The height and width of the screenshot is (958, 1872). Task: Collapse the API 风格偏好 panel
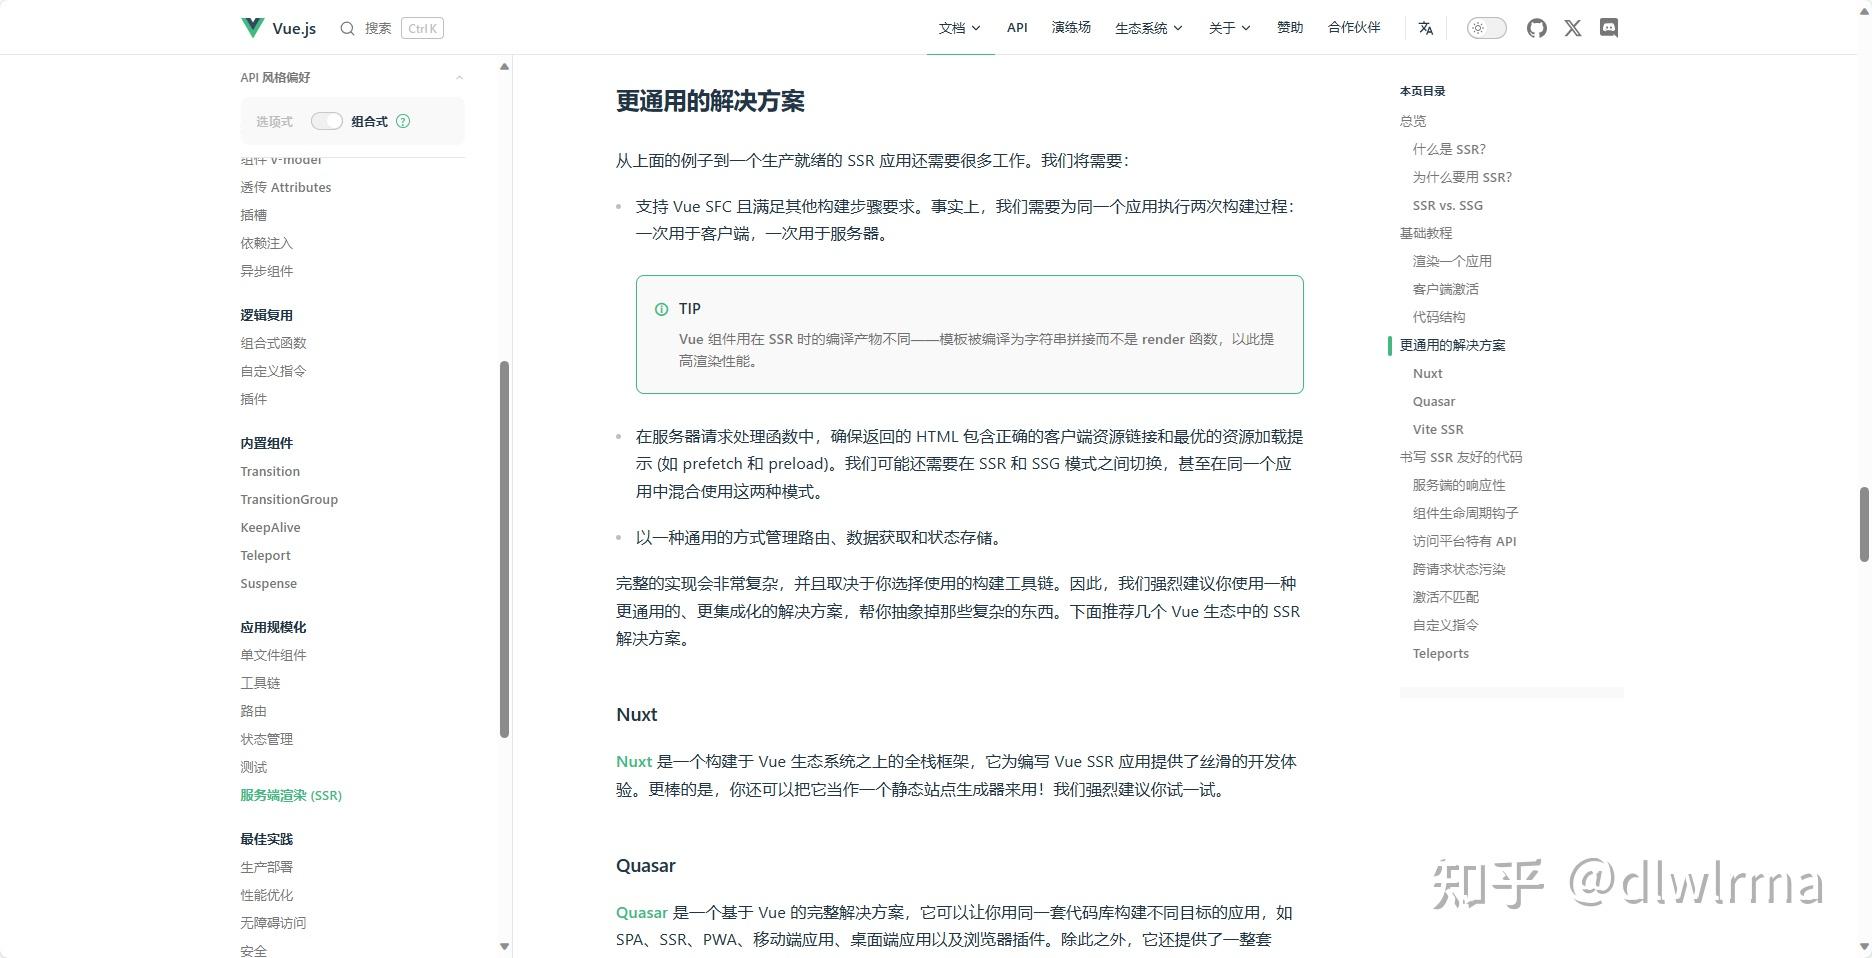(459, 77)
